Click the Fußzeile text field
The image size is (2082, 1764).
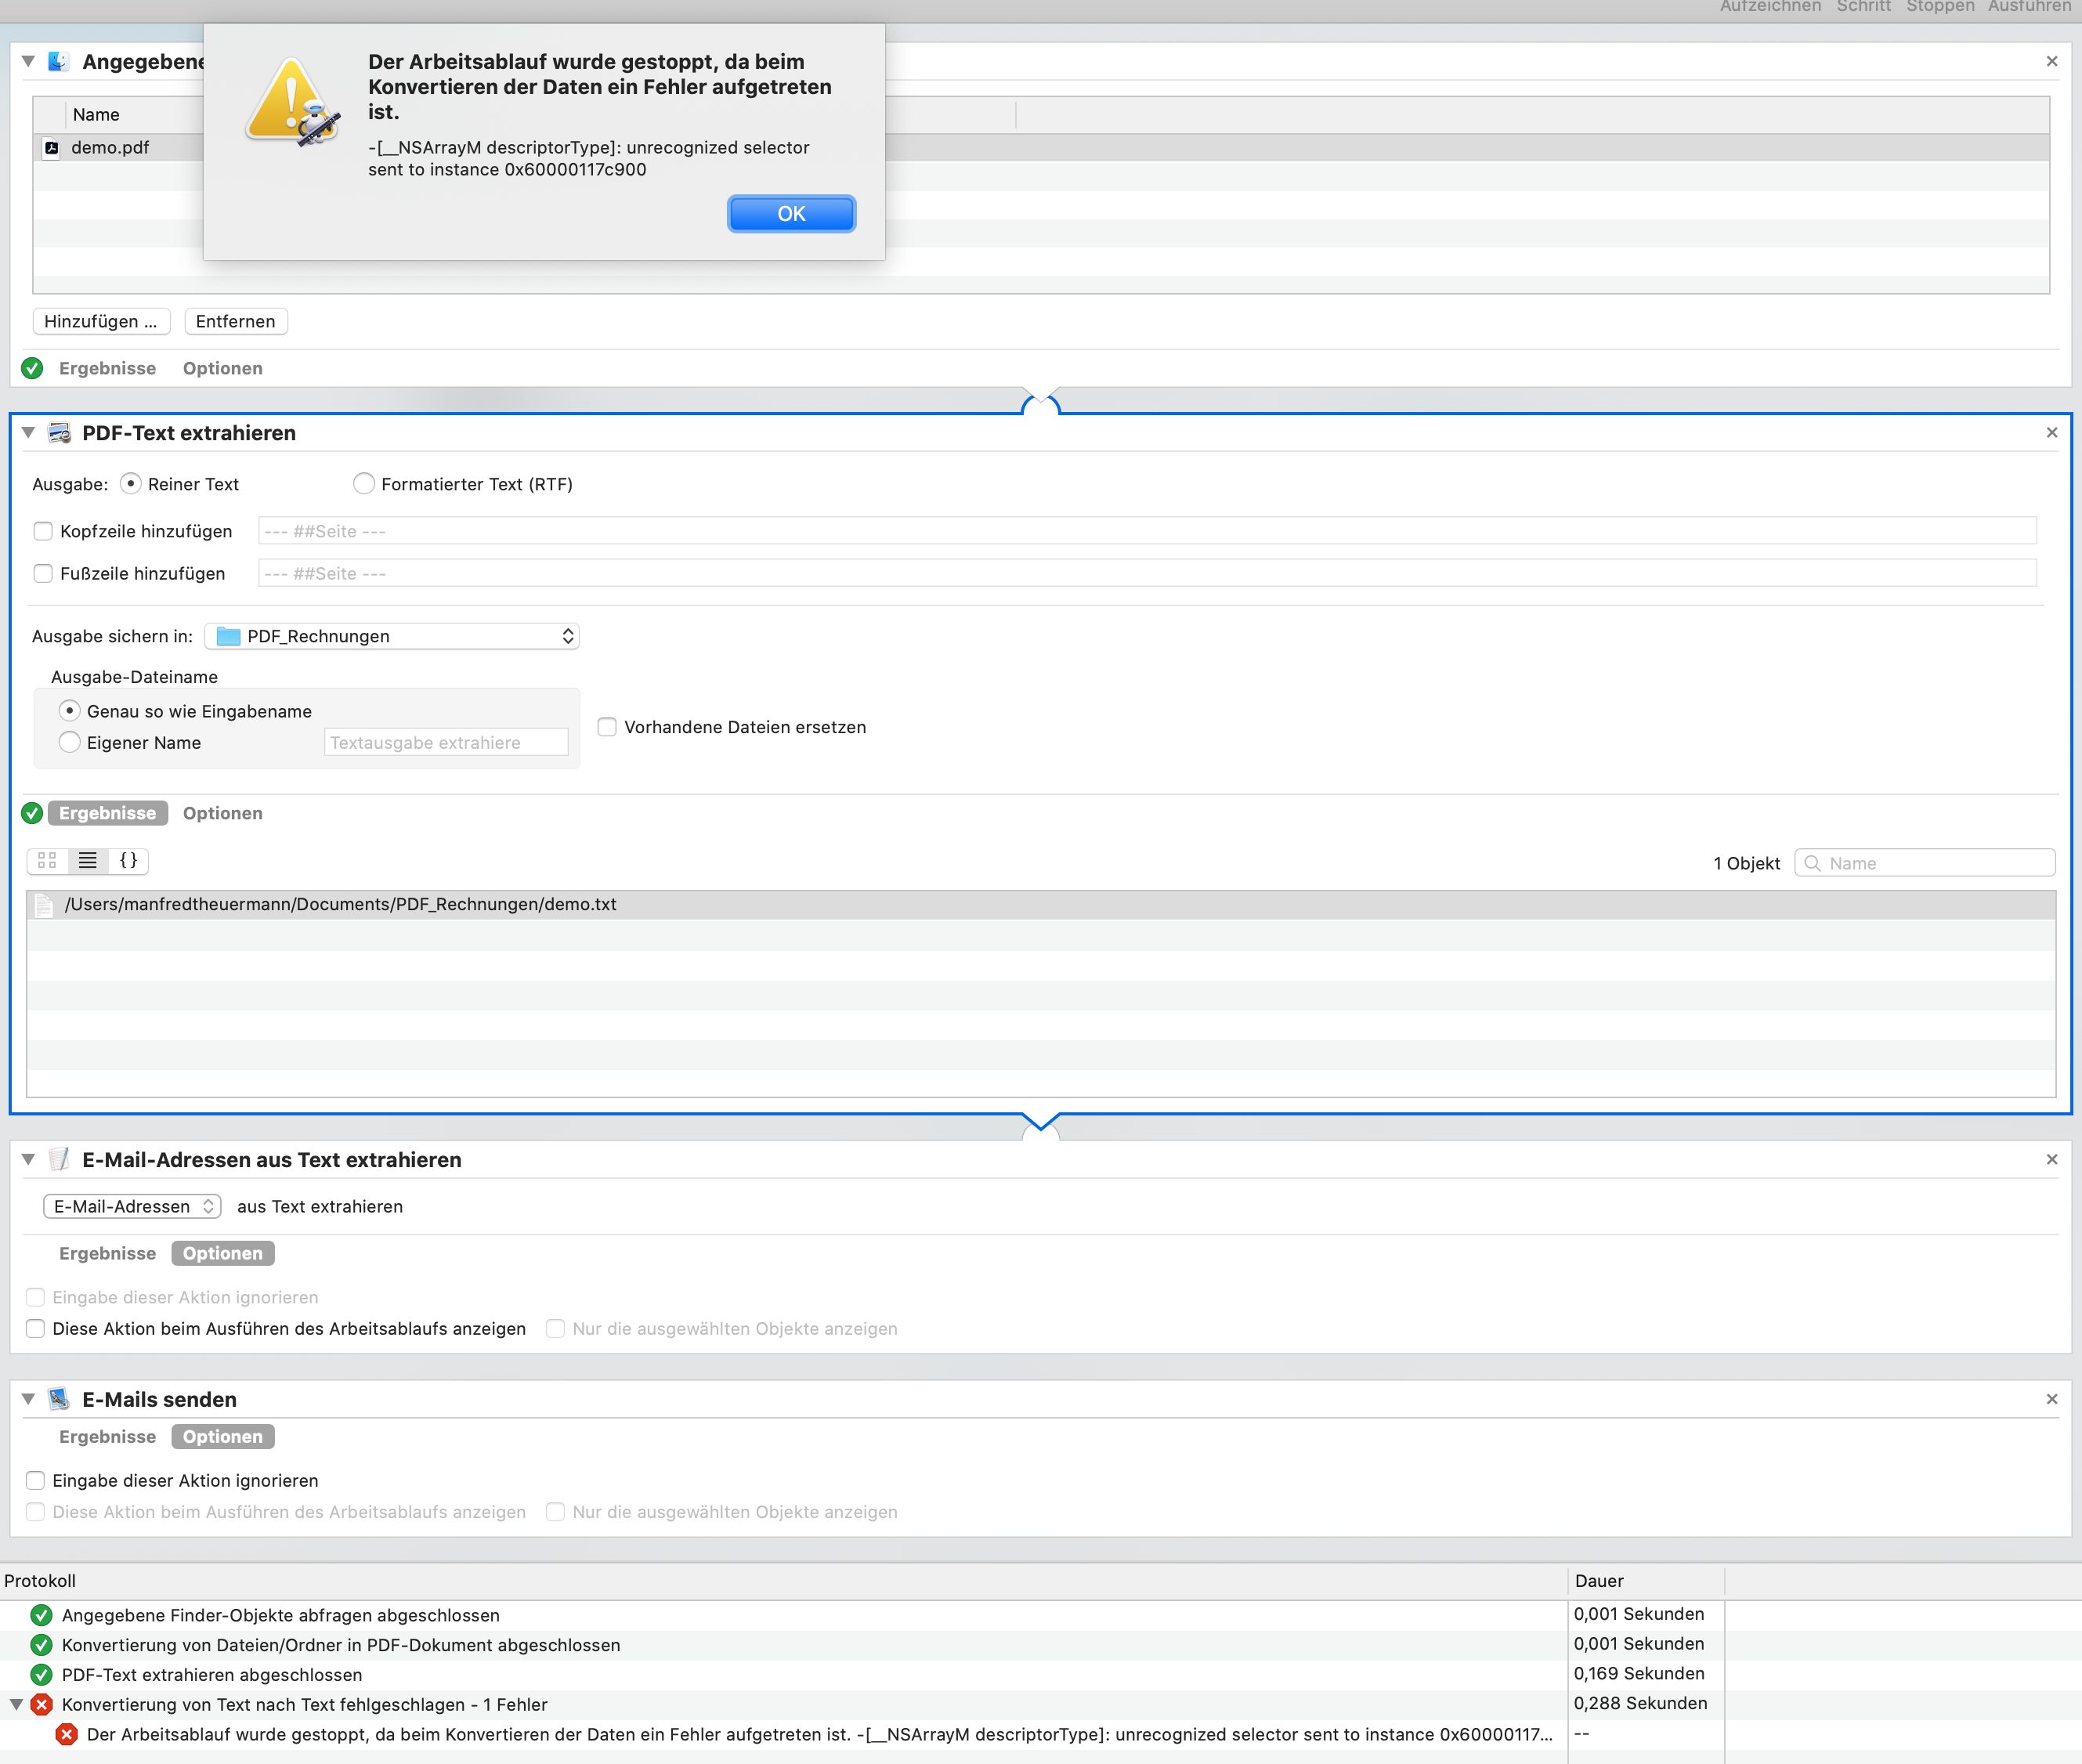click(x=1147, y=573)
